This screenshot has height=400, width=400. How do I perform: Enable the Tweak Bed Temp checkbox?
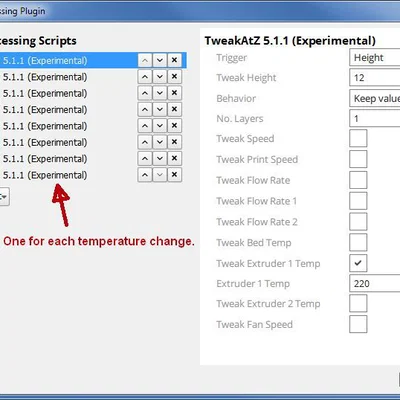tap(358, 242)
